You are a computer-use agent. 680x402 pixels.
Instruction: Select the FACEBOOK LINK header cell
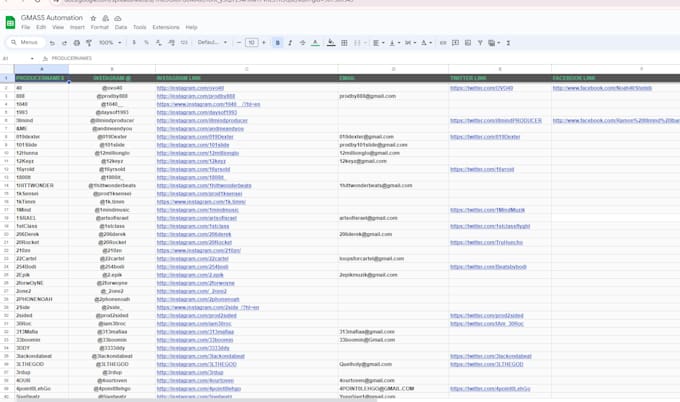615,78
